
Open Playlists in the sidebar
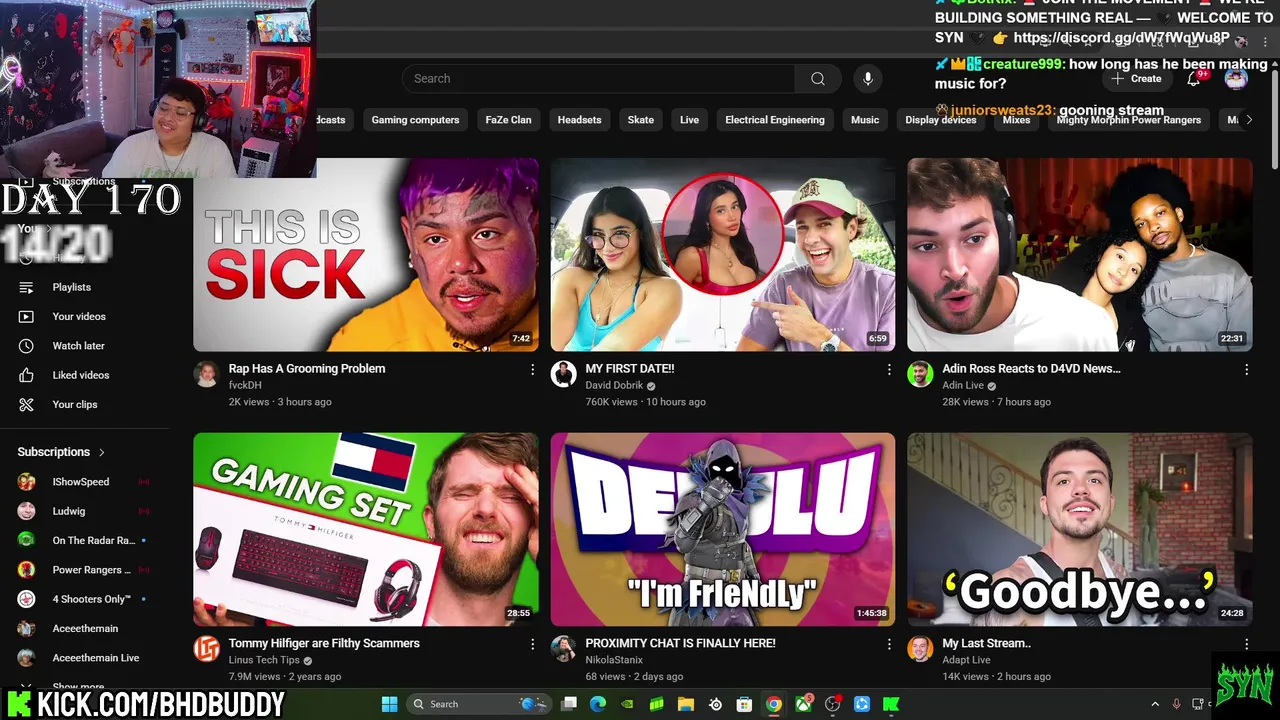click(x=71, y=287)
